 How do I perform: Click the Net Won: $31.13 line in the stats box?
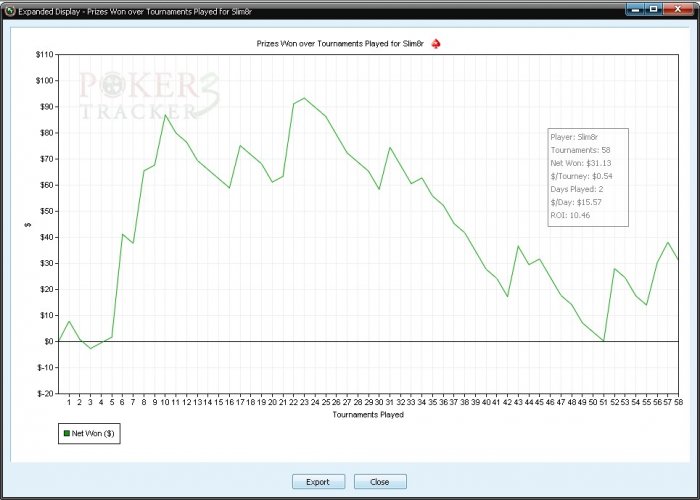581,163
